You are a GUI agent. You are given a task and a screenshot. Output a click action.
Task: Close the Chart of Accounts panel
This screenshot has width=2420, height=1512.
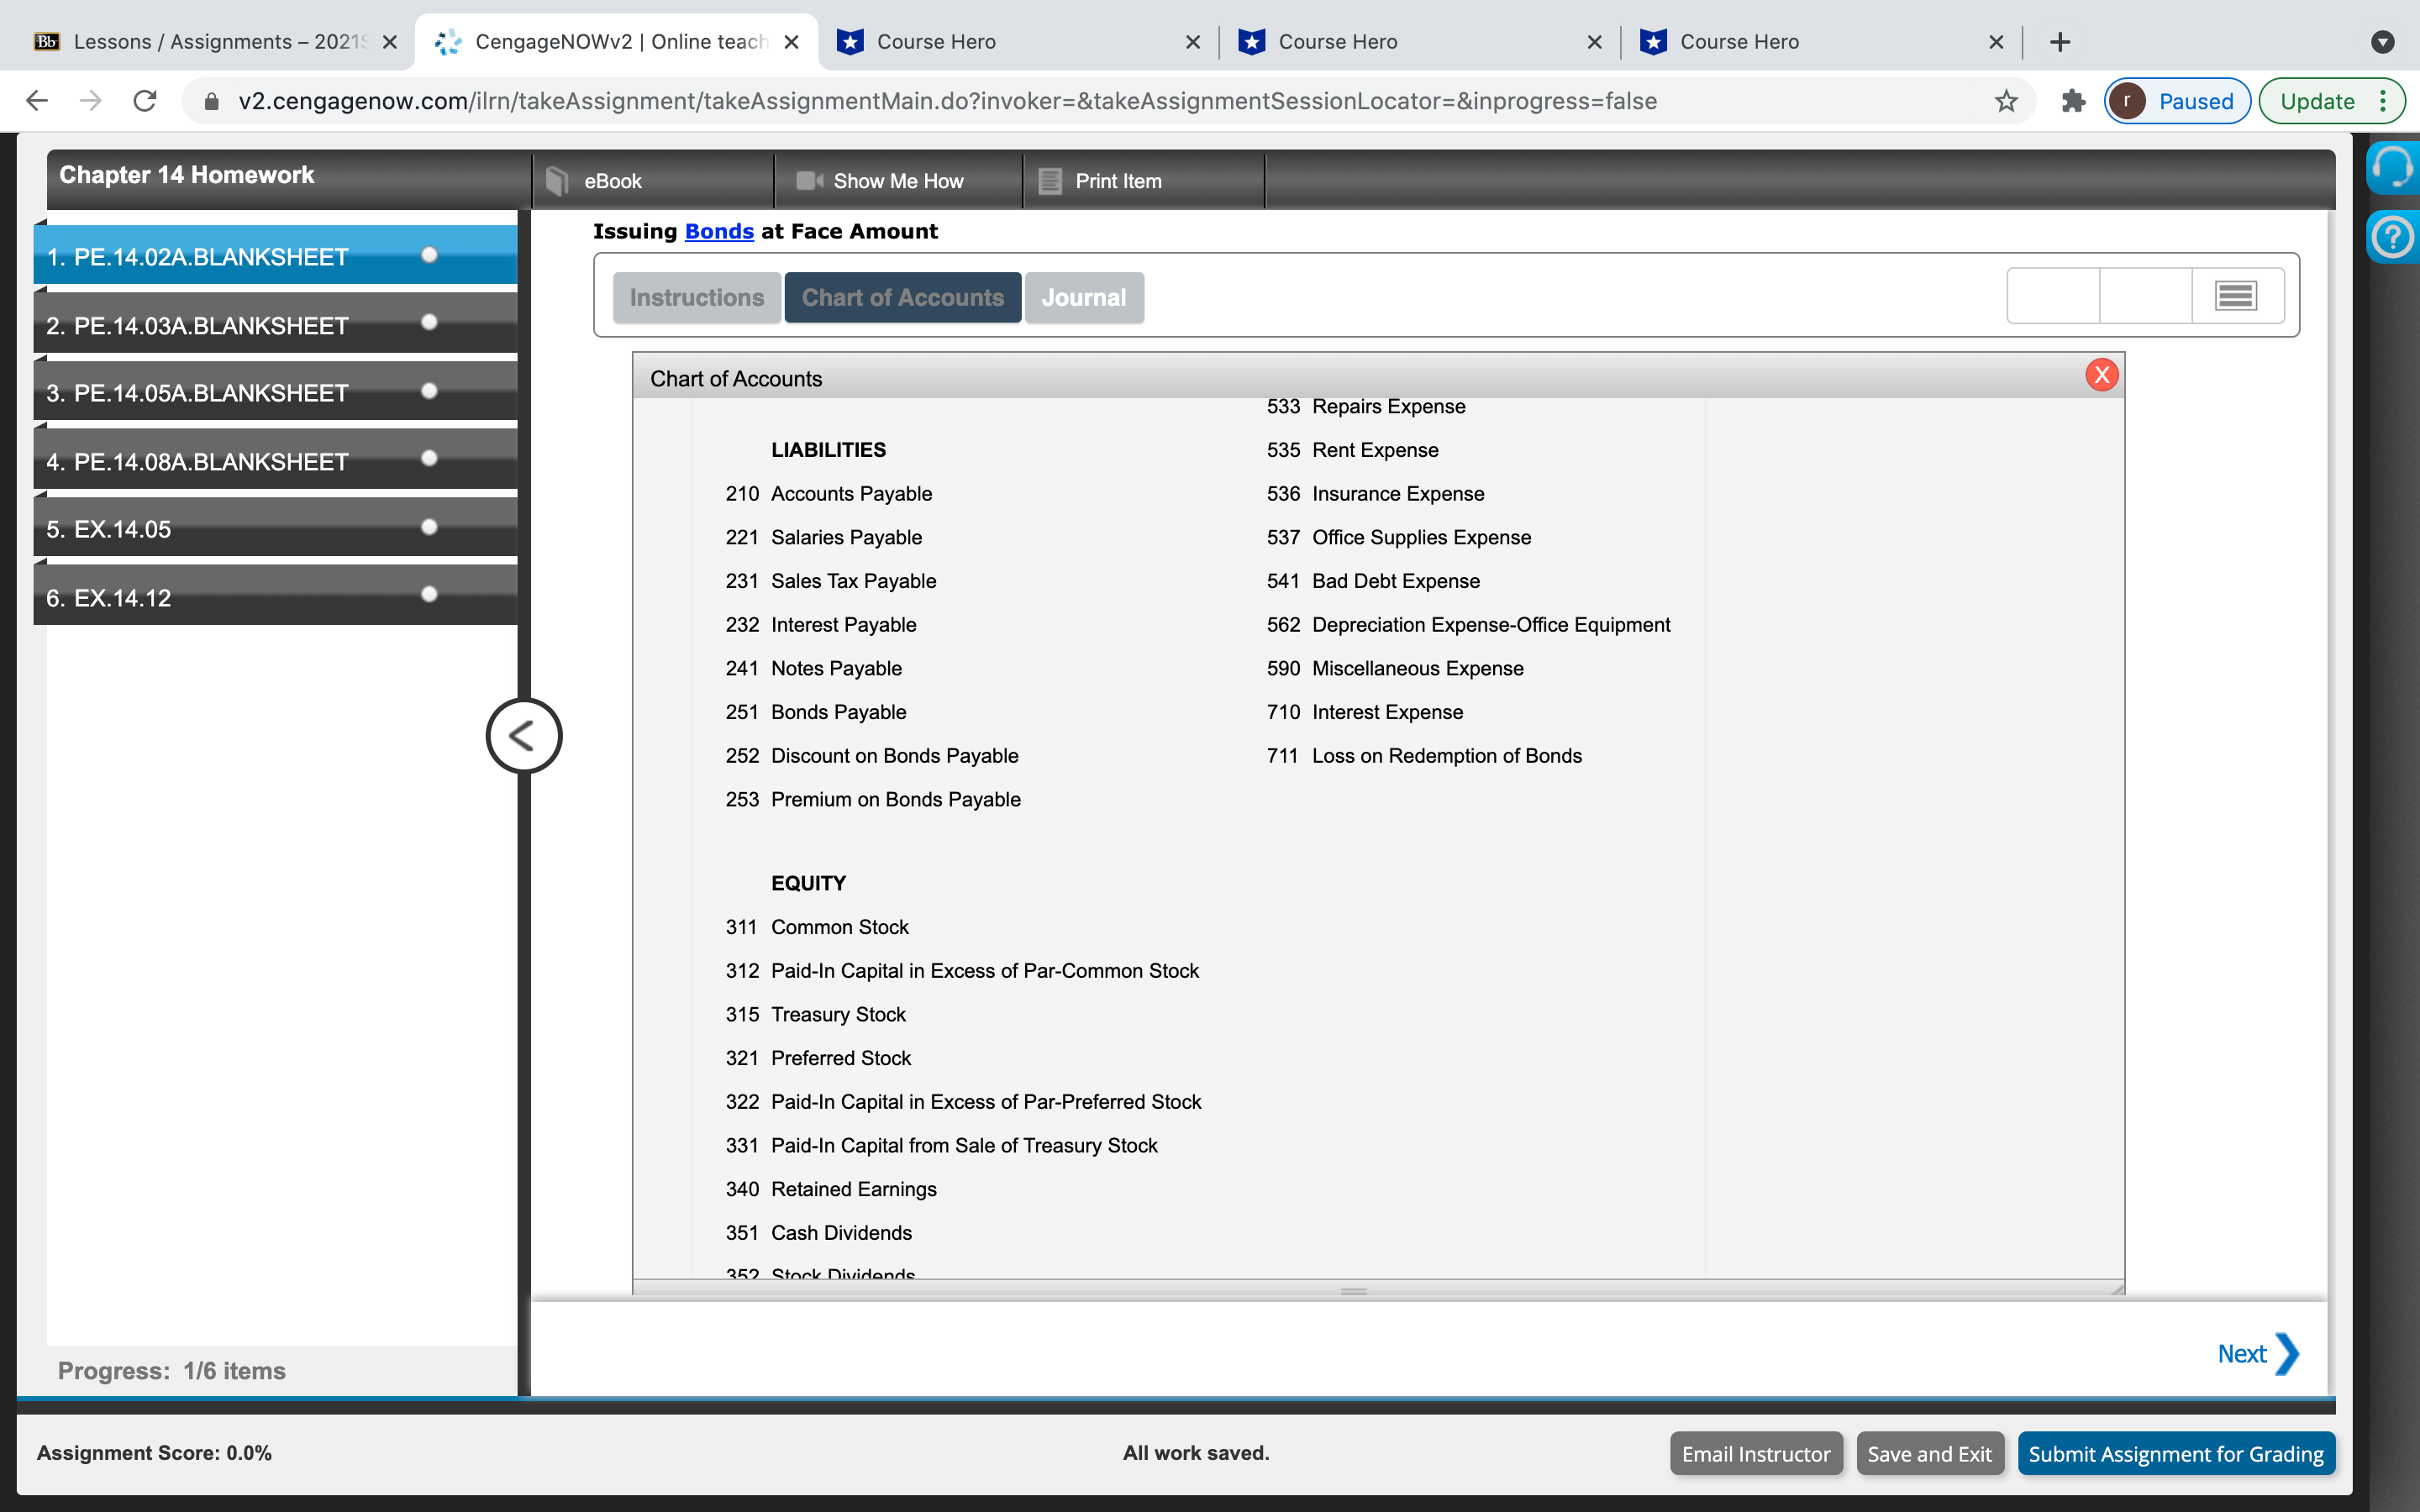pos(2101,375)
